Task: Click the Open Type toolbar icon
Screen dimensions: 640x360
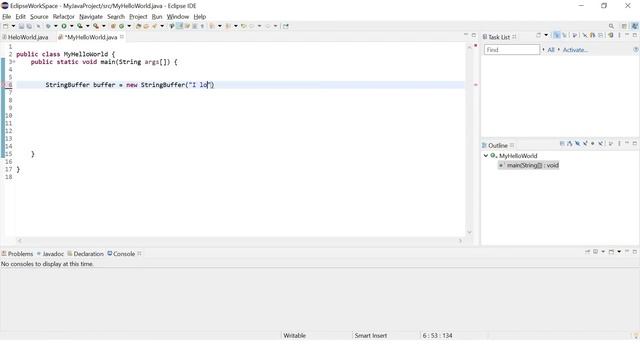Action: point(138,26)
